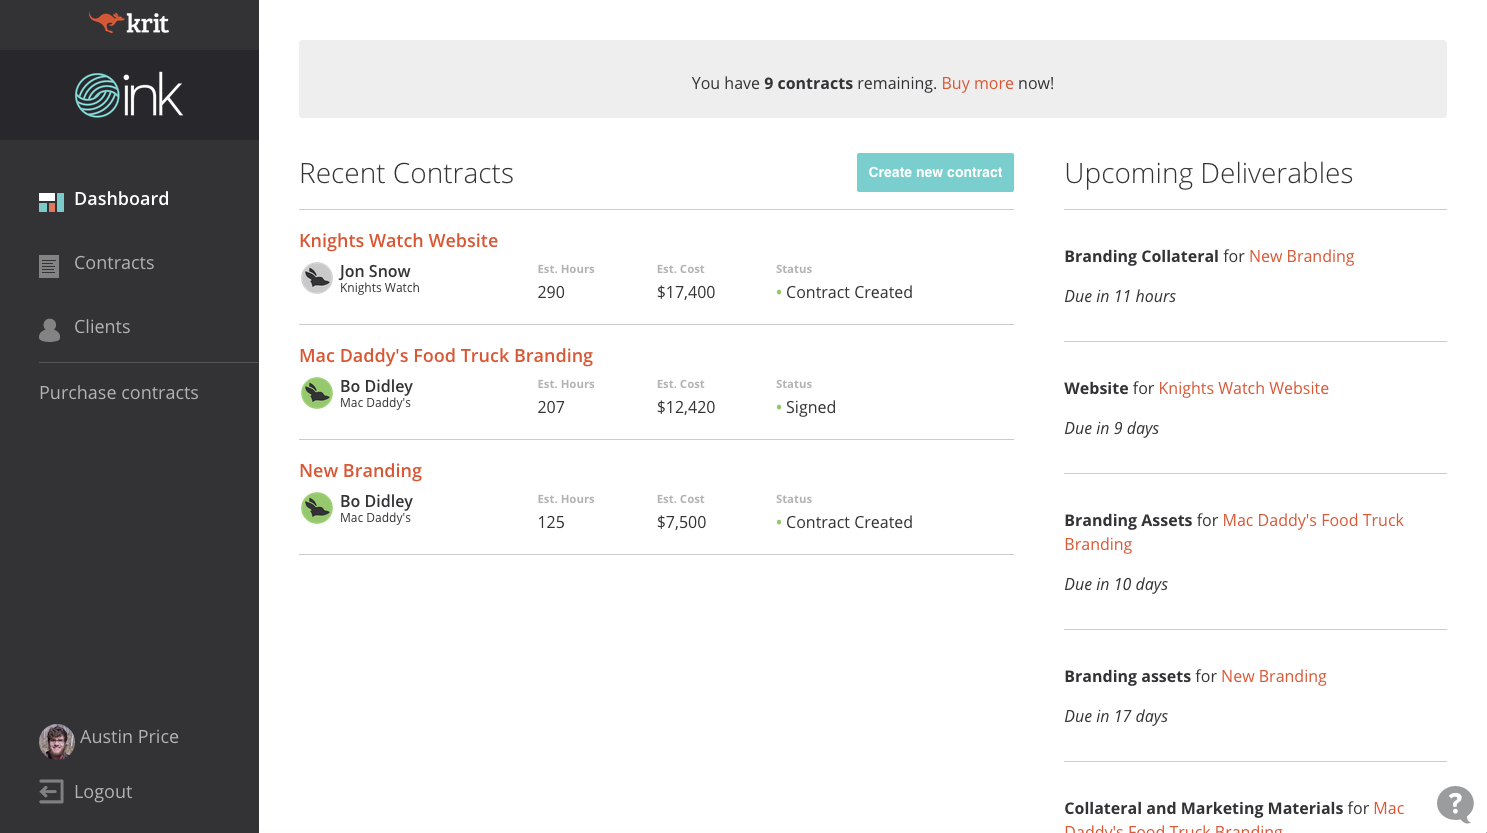Viewport: 1487px width, 833px height.
Task: Open the Dashboard menu item
Action: tap(122, 199)
